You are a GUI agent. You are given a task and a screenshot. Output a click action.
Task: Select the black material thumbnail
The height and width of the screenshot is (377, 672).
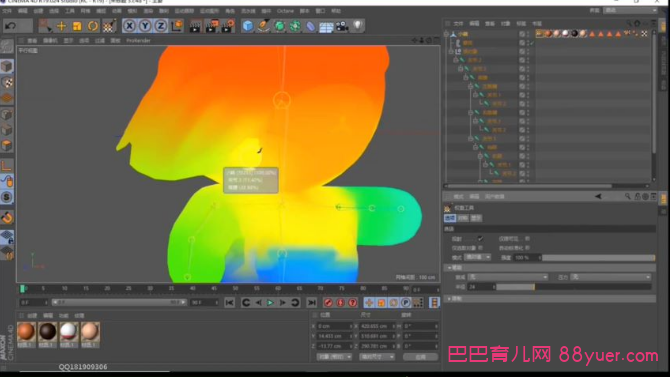tap(47, 332)
